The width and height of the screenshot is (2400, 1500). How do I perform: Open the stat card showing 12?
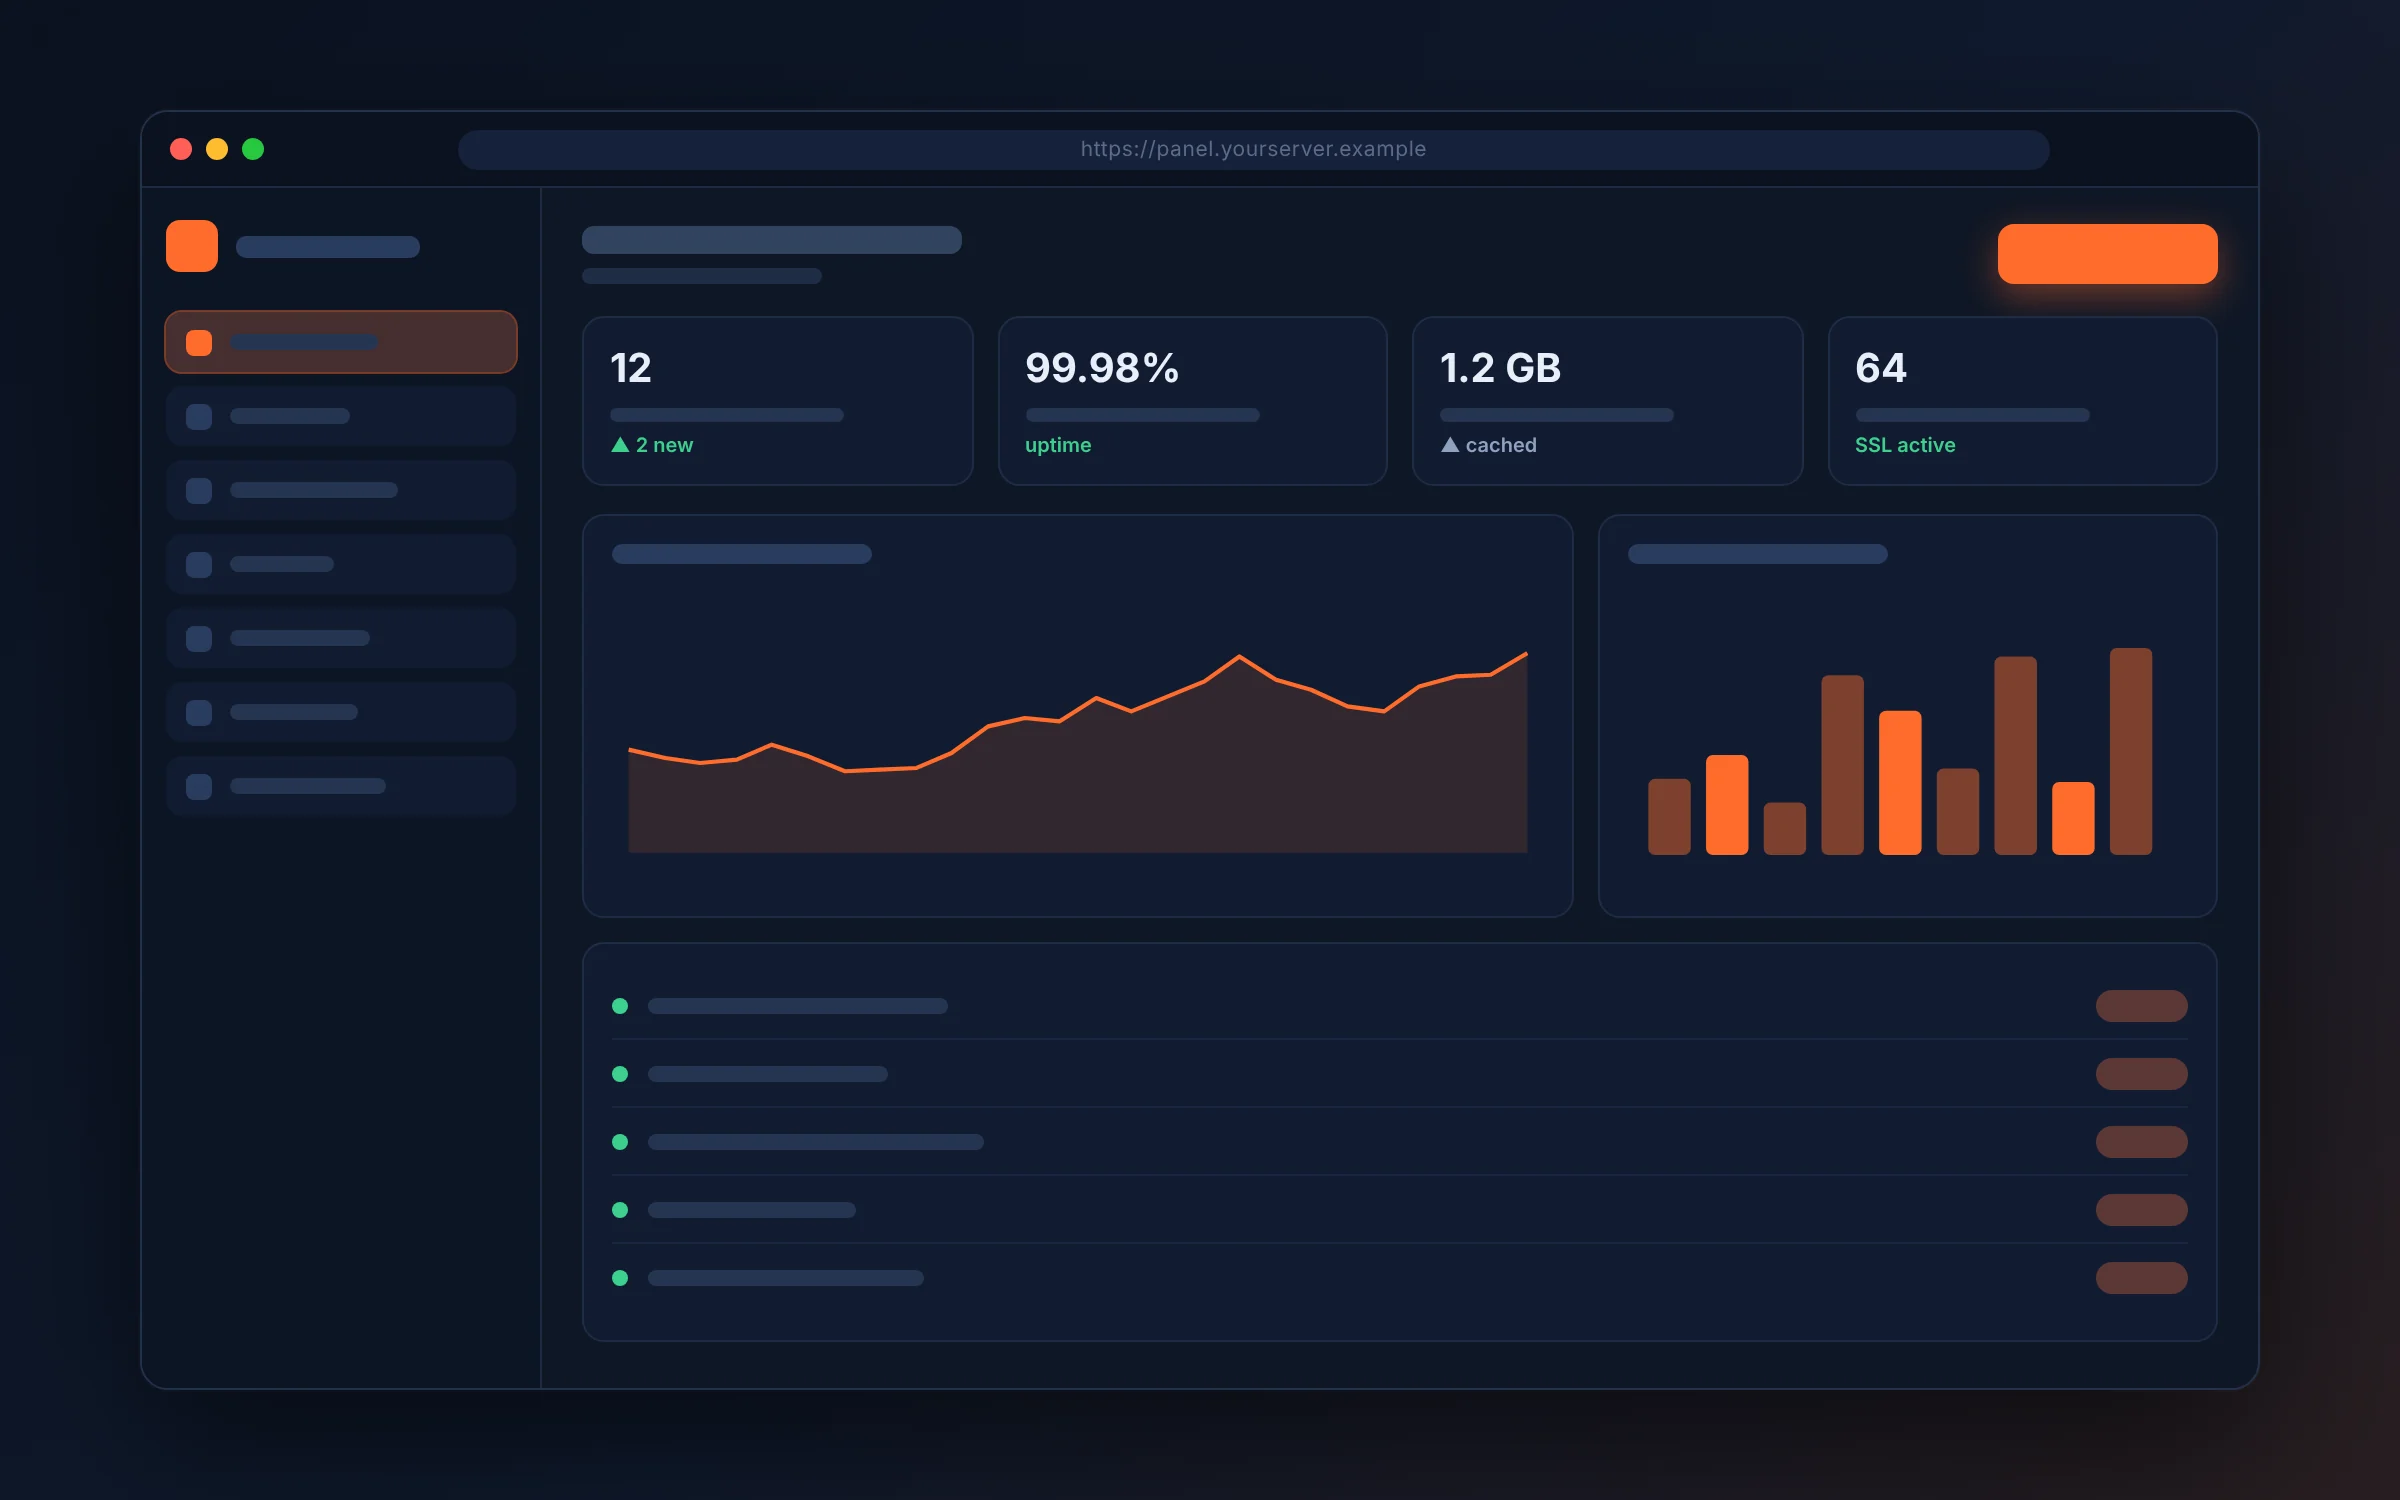pos(777,401)
